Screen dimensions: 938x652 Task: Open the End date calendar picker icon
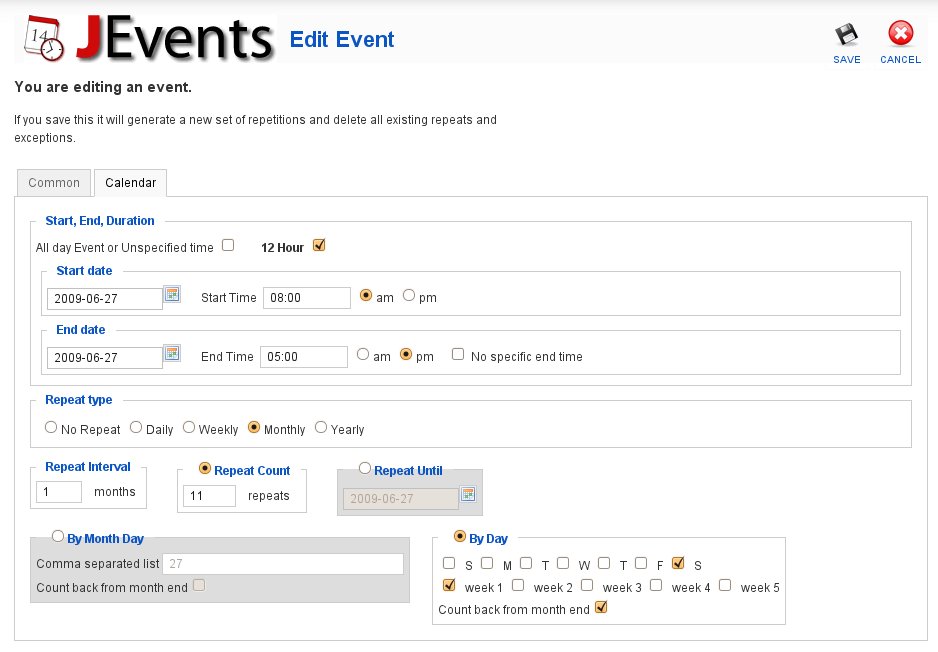click(x=172, y=353)
